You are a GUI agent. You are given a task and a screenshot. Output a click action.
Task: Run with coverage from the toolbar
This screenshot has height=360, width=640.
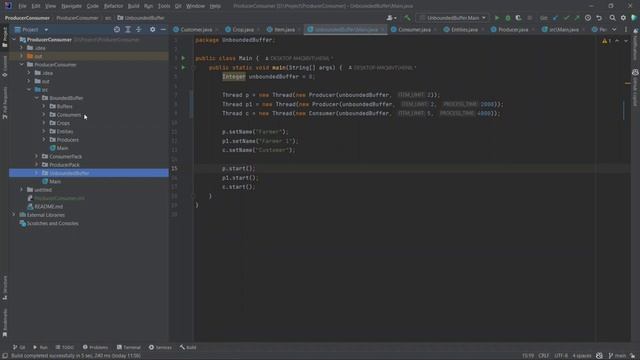tap(518, 18)
